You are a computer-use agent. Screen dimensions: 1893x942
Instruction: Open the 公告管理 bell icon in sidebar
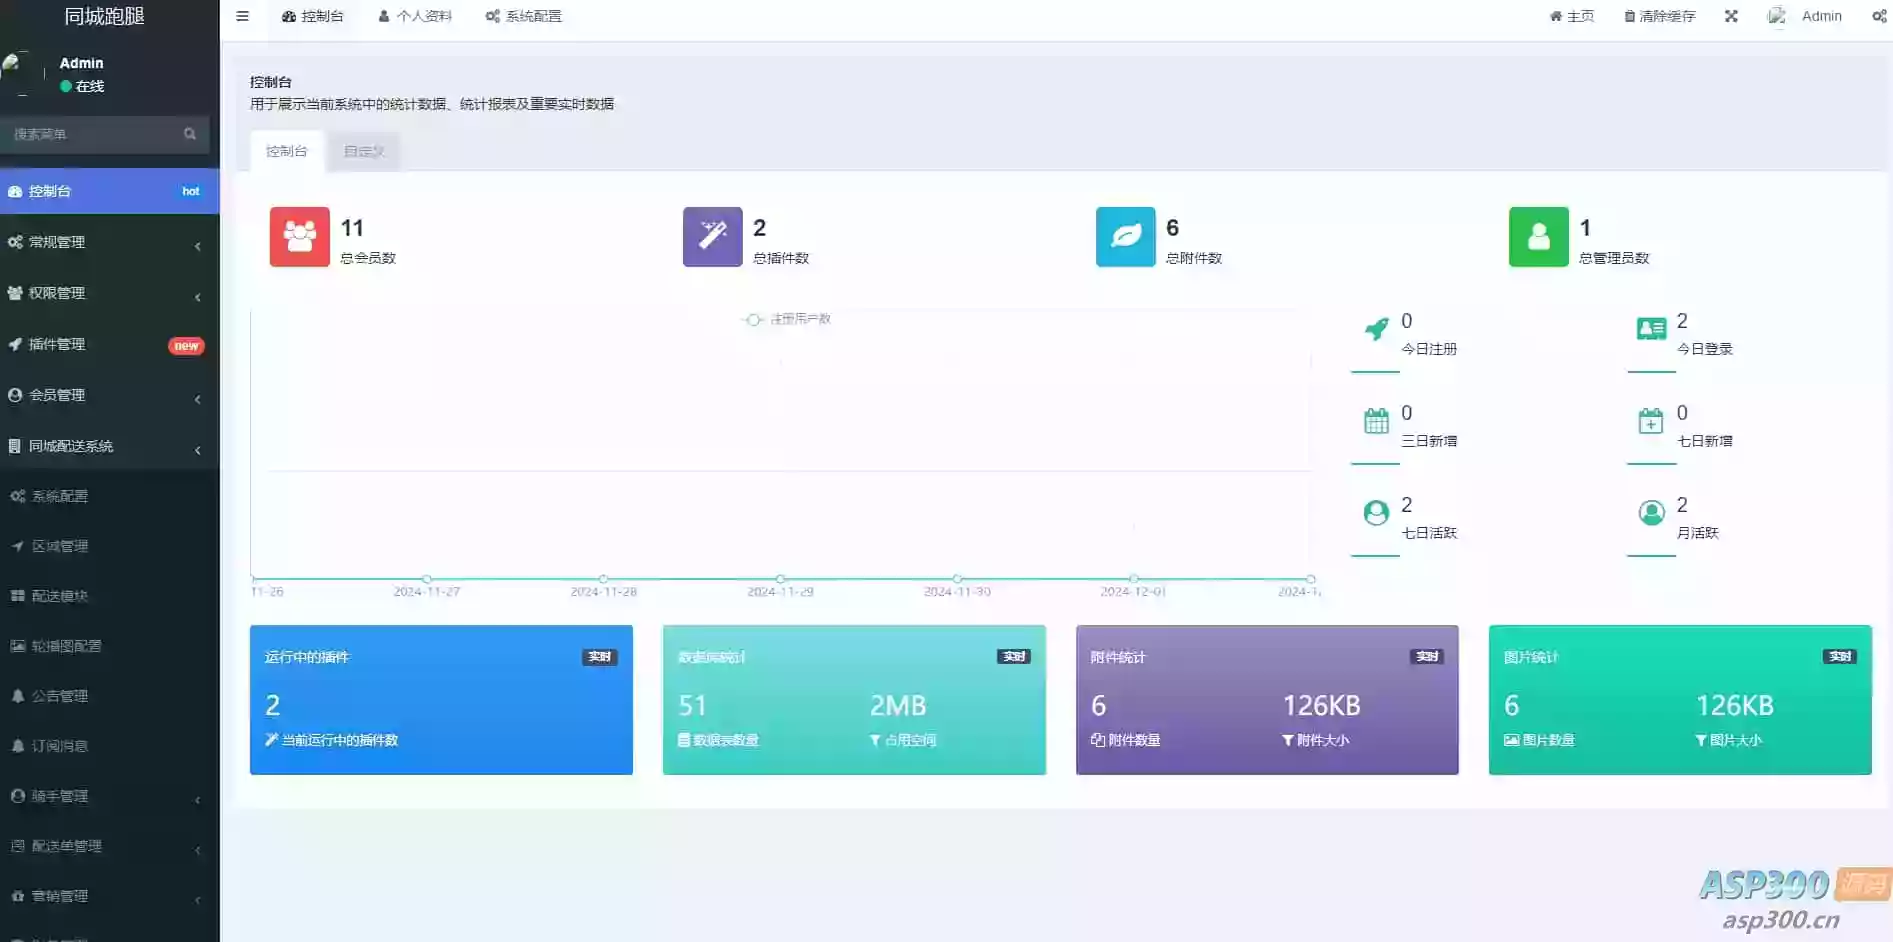coord(60,695)
